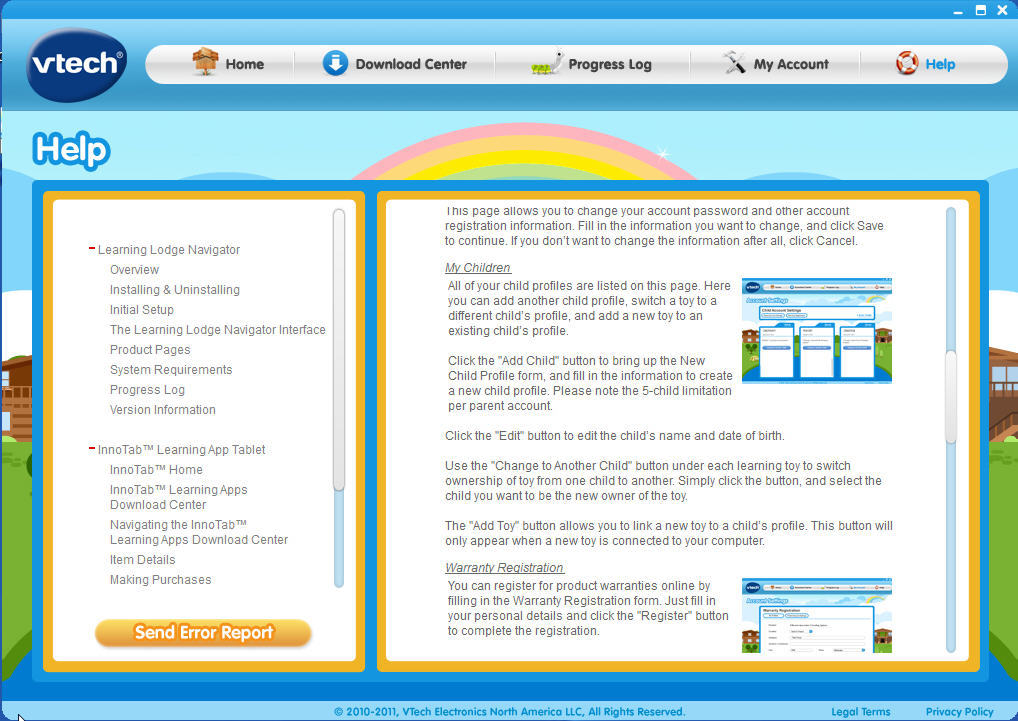The width and height of the screenshot is (1018, 721).
Task: Click the Home house icon
Action: click(x=207, y=62)
